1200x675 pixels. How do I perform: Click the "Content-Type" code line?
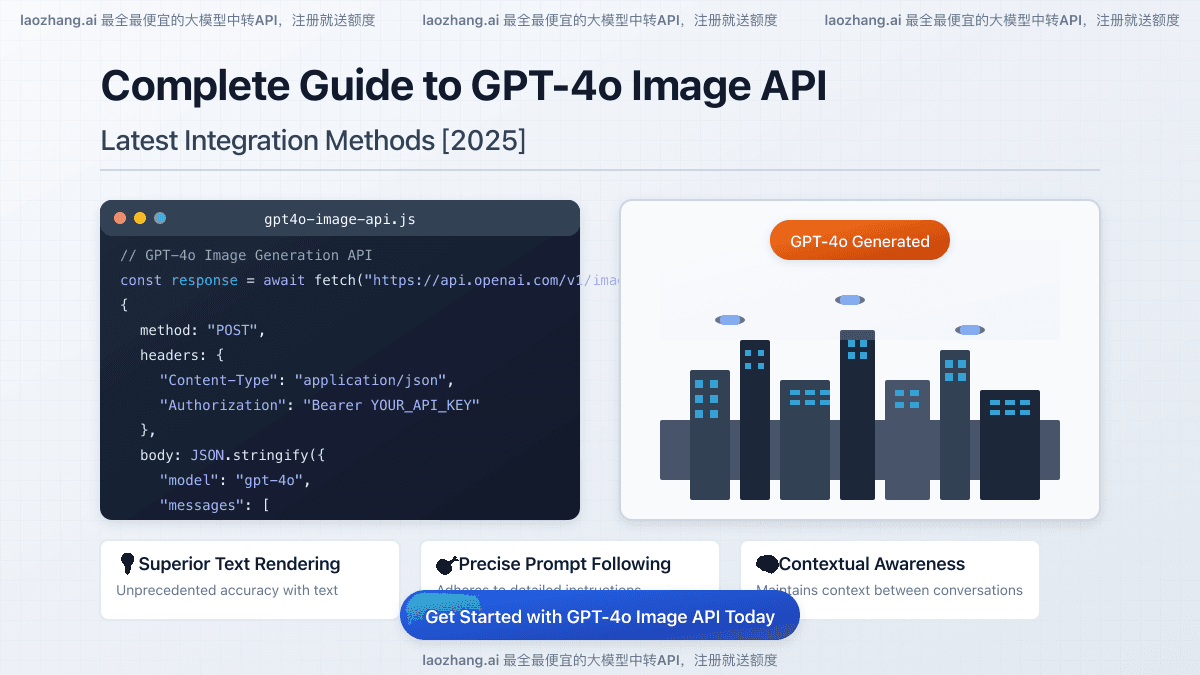(x=307, y=380)
